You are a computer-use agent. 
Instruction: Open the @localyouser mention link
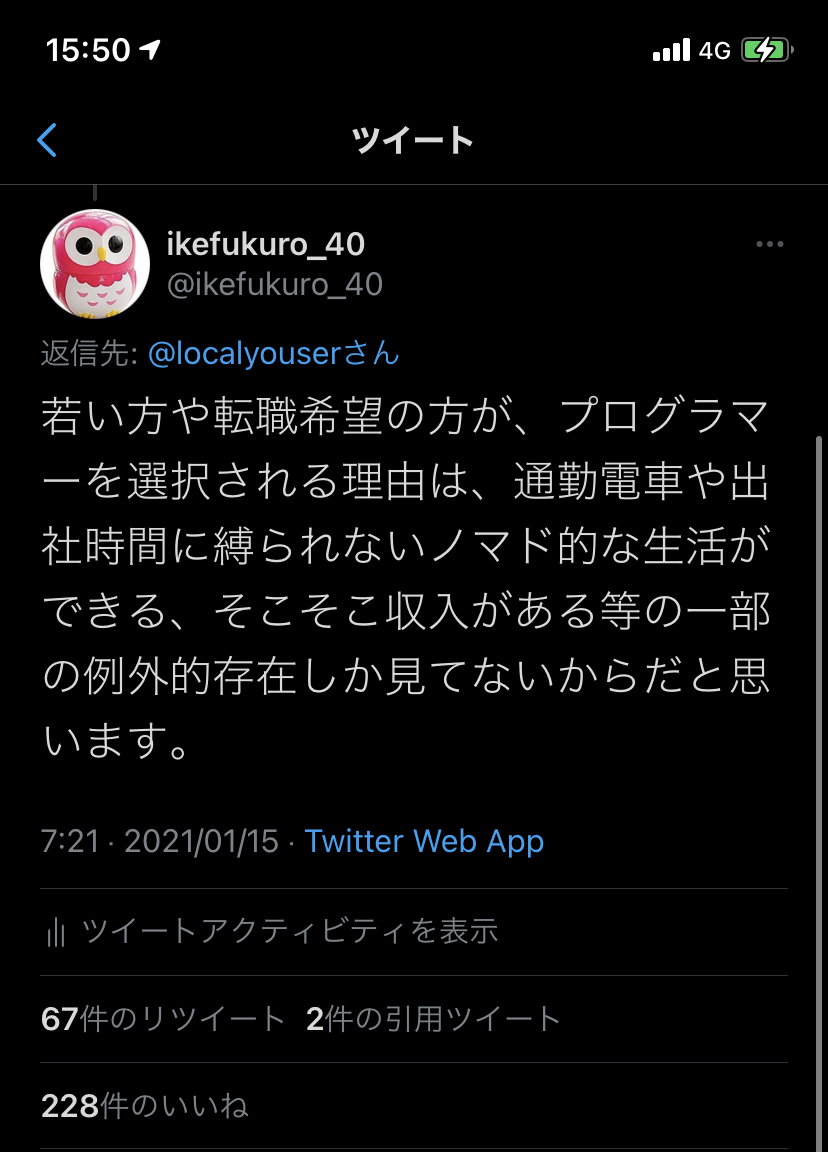pos(273,353)
